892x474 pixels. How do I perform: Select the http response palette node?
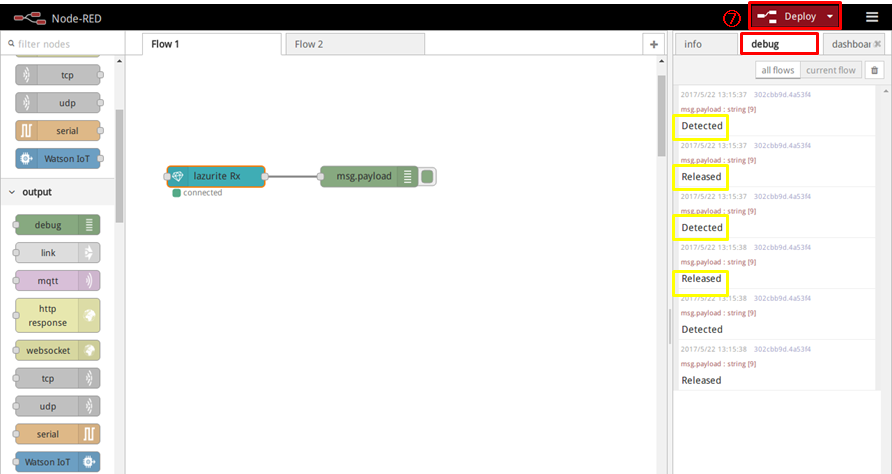[57, 315]
